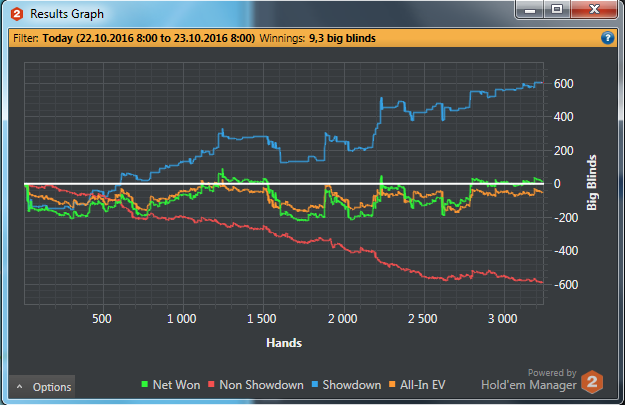
Task: Click the Powered by Hold'em Manager text
Action: point(529,379)
